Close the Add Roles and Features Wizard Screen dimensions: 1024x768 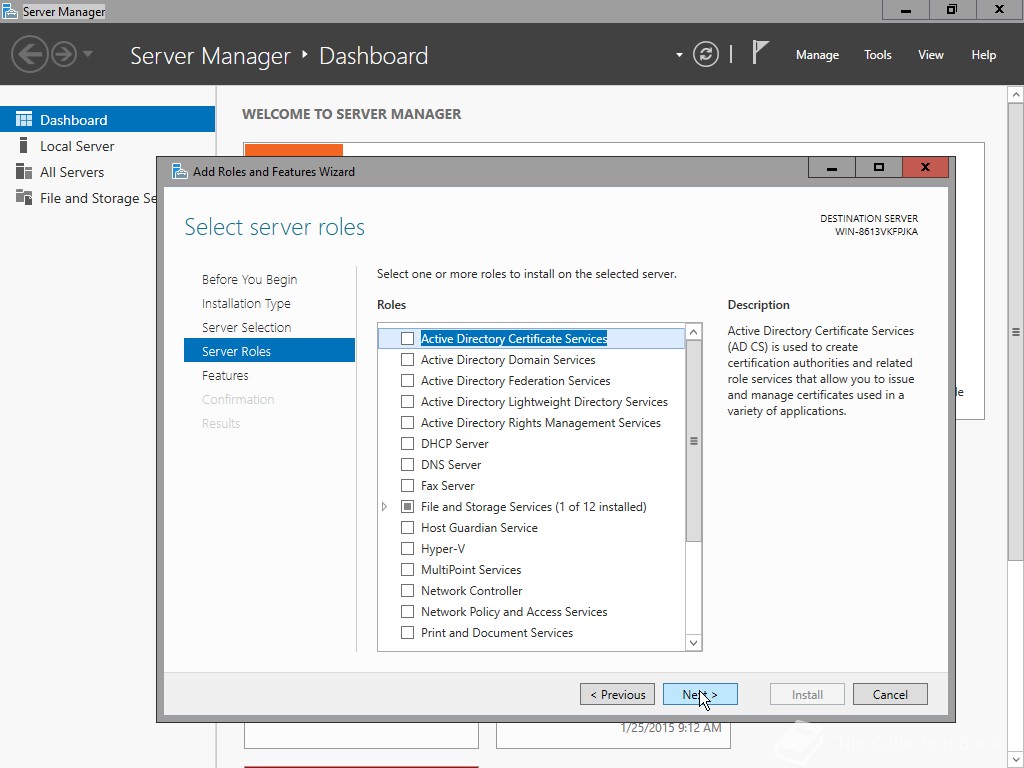pyautogui.click(x=925, y=168)
